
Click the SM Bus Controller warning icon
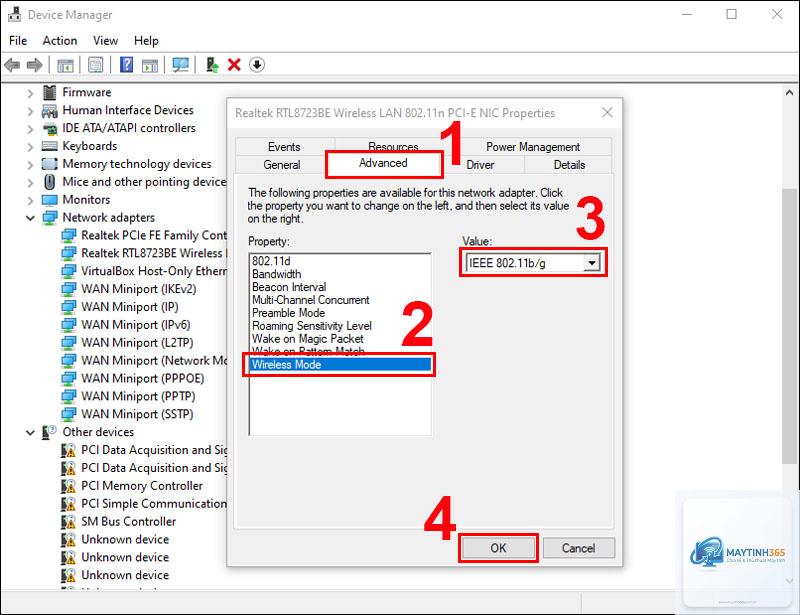click(68, 522)
